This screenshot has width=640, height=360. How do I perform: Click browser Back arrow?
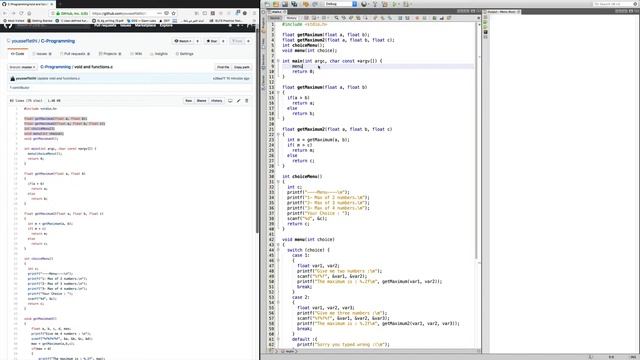[x=5, y=13]
